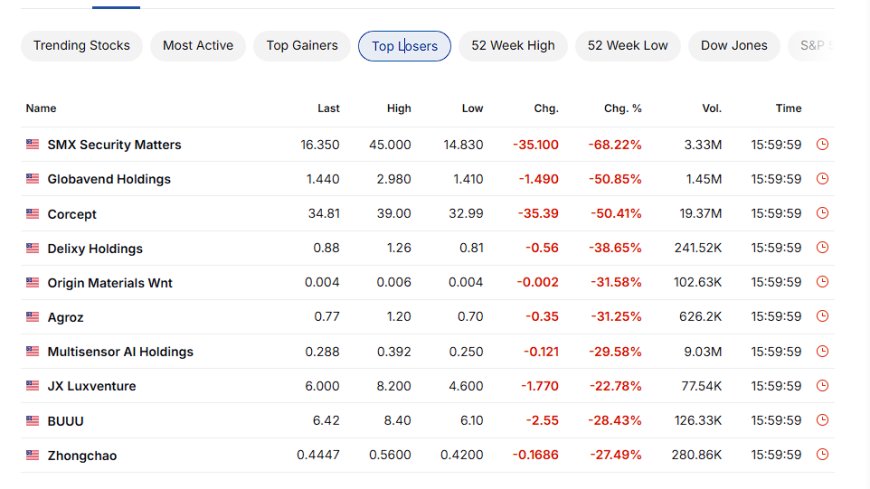The width and height of the screenshot is (870, 489).
Task: Click the Last column header
Action: [x=328, y=108]
